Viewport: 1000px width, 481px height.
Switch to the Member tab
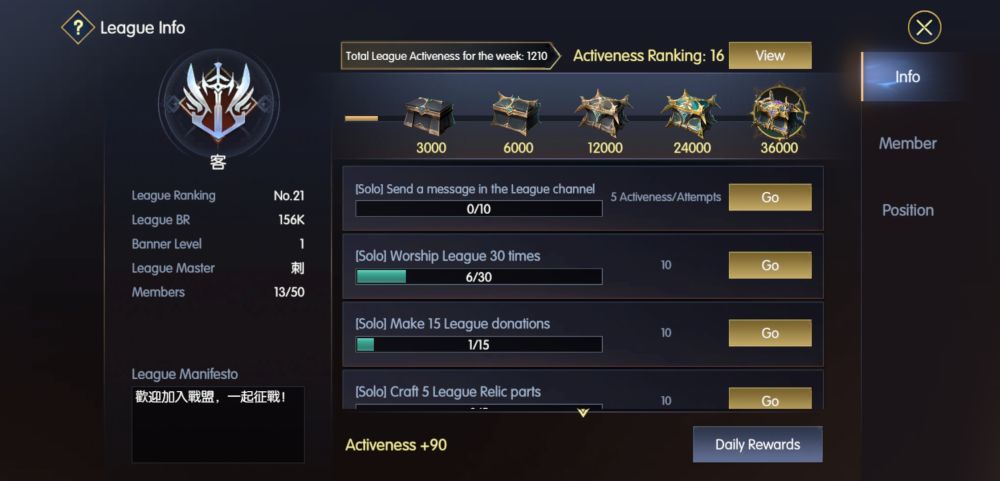[907, 143]
